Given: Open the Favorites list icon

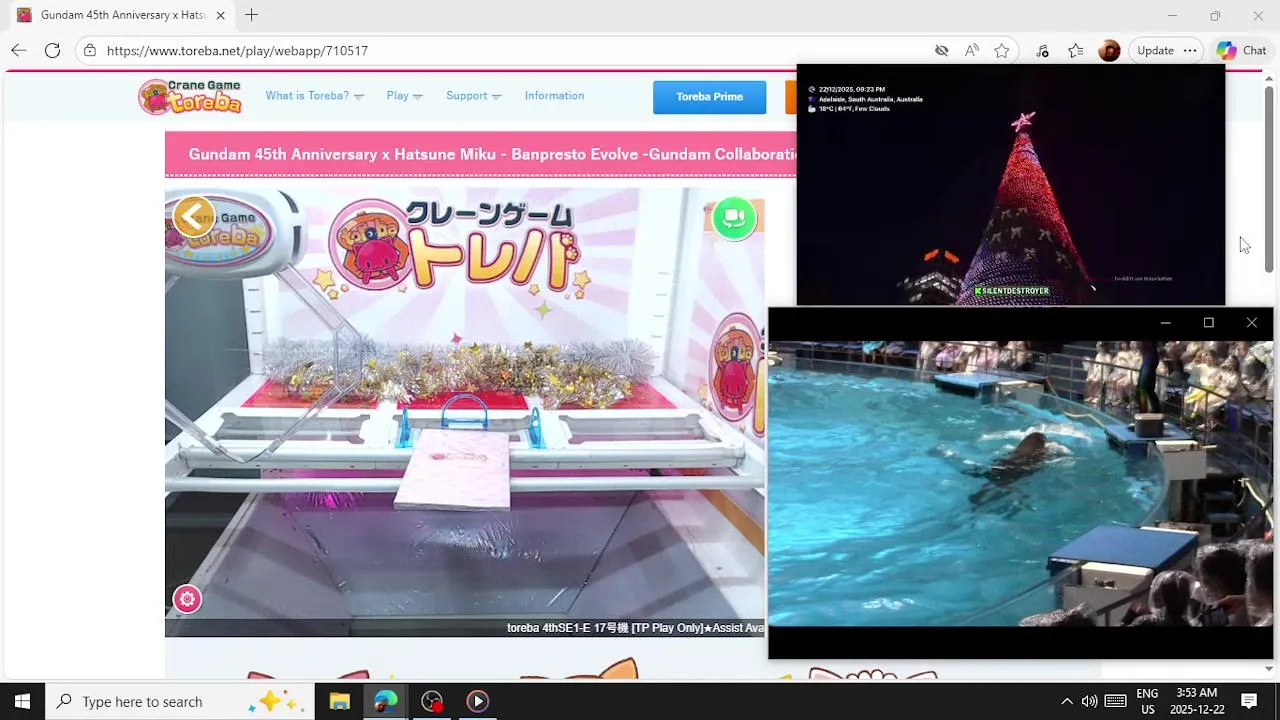Looking at the screenshot, I should (1076, 50).
